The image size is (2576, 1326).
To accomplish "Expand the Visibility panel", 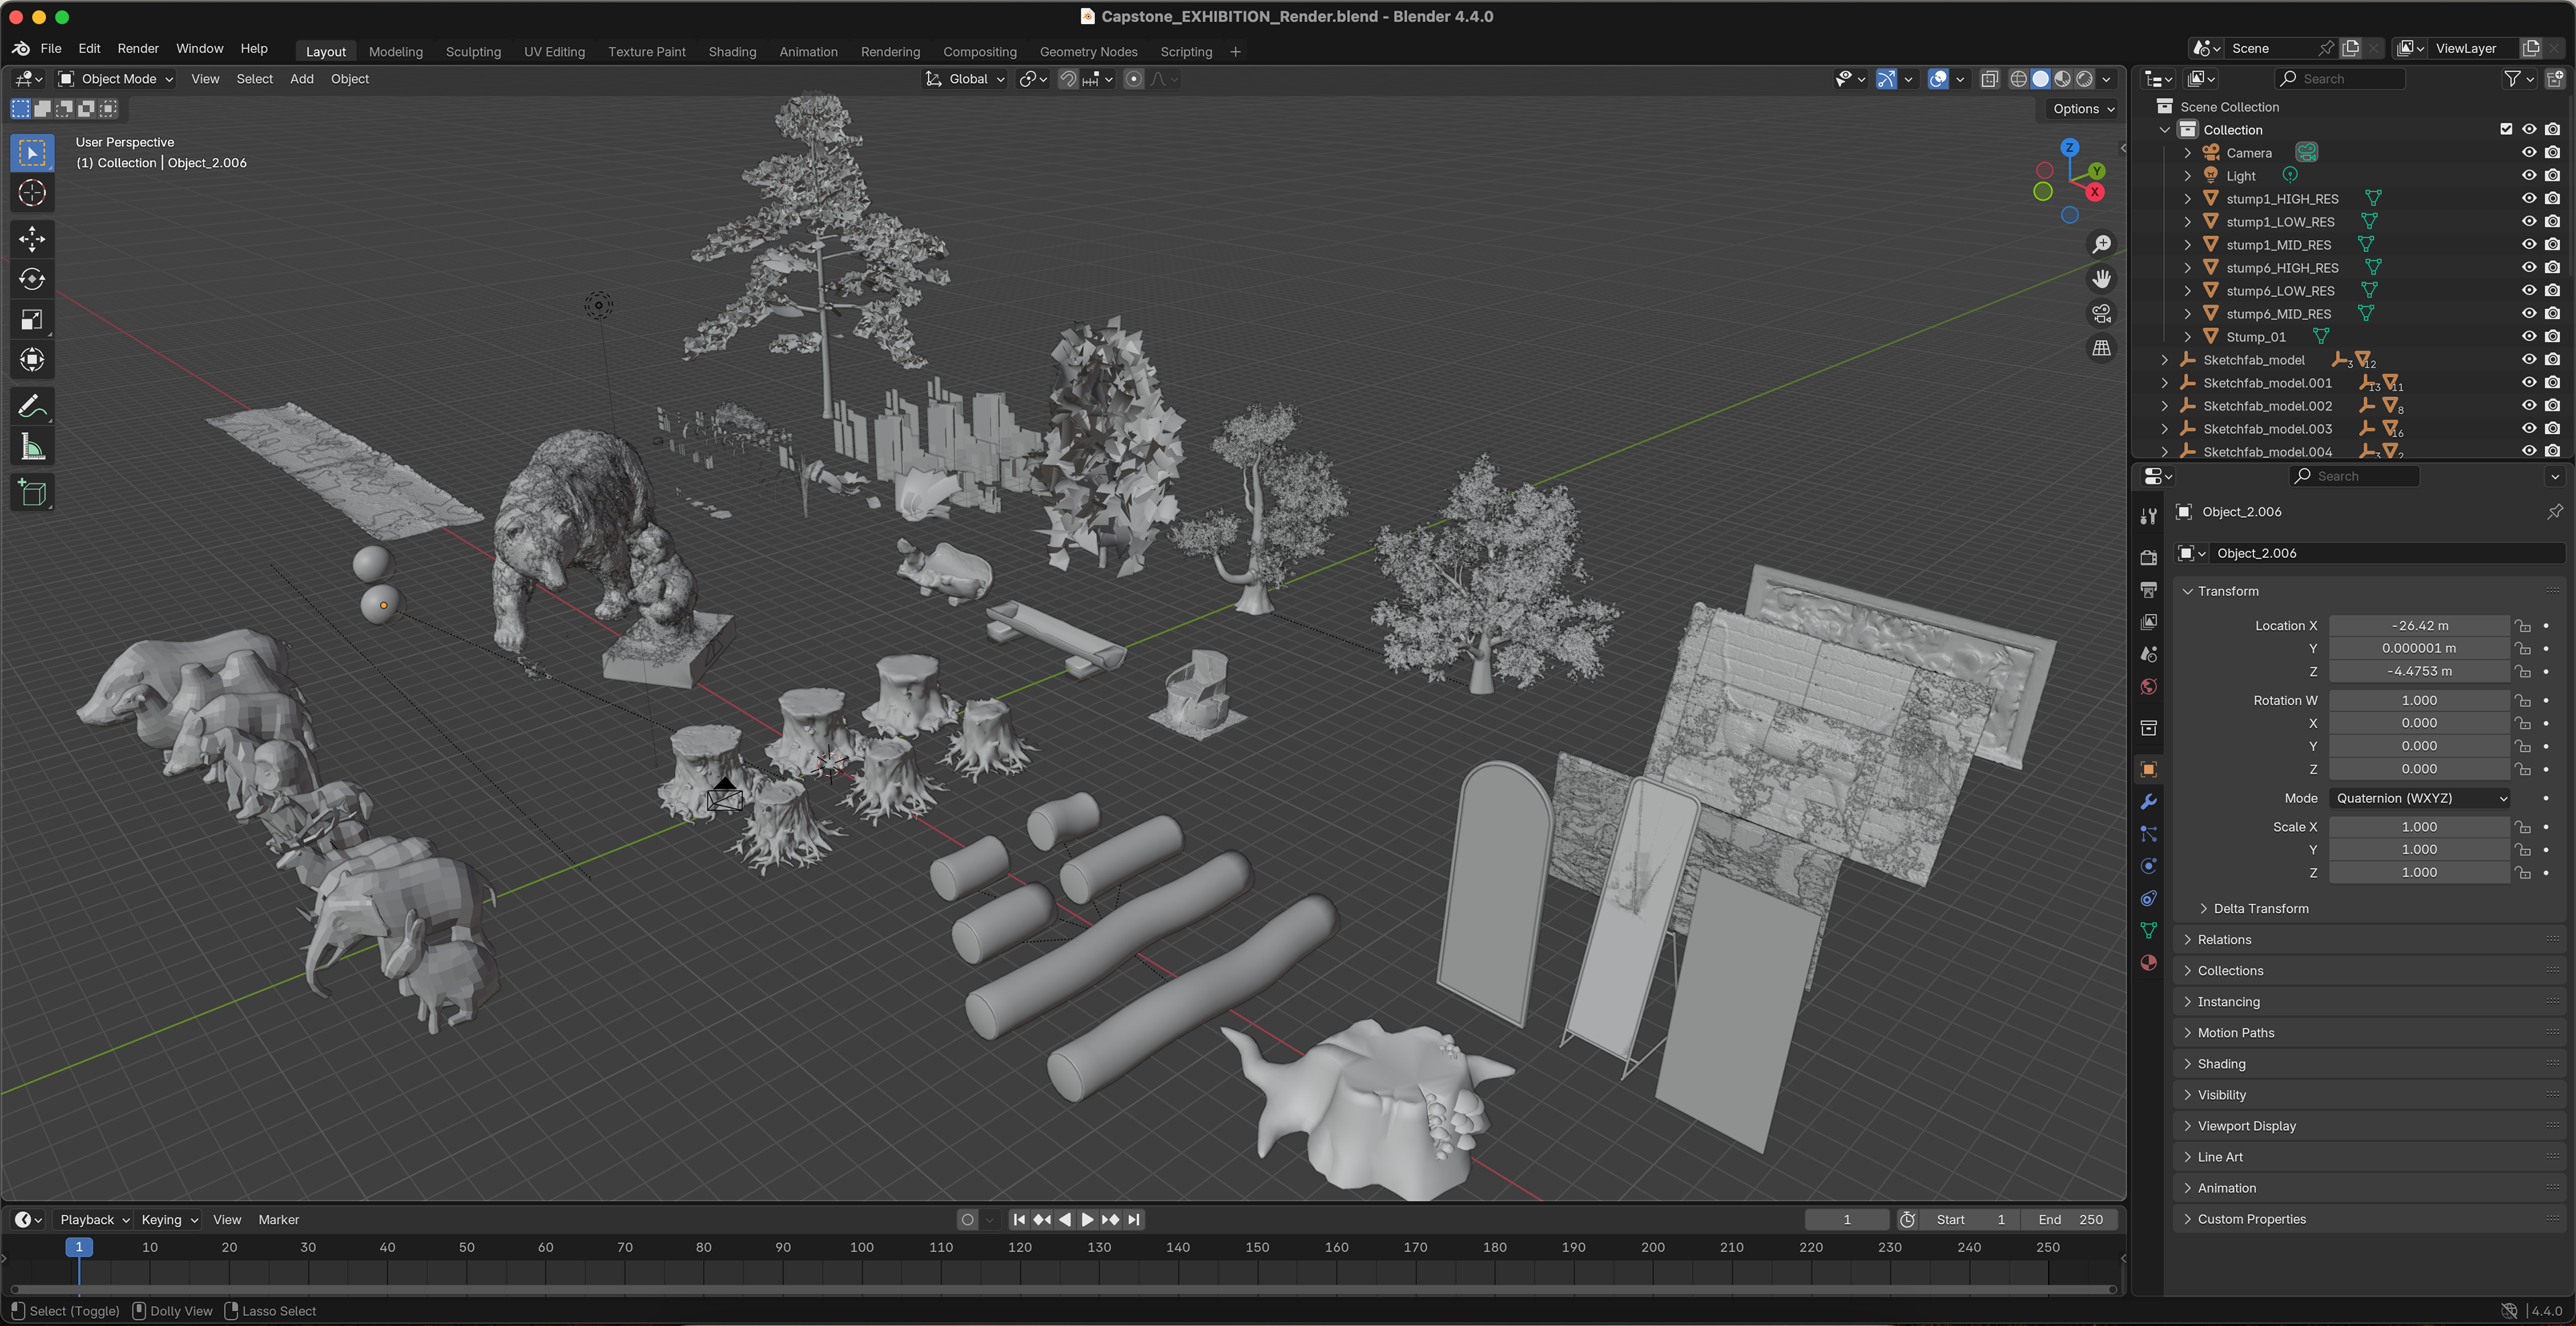I will pyautogui.click(x=2221, y=1095).
